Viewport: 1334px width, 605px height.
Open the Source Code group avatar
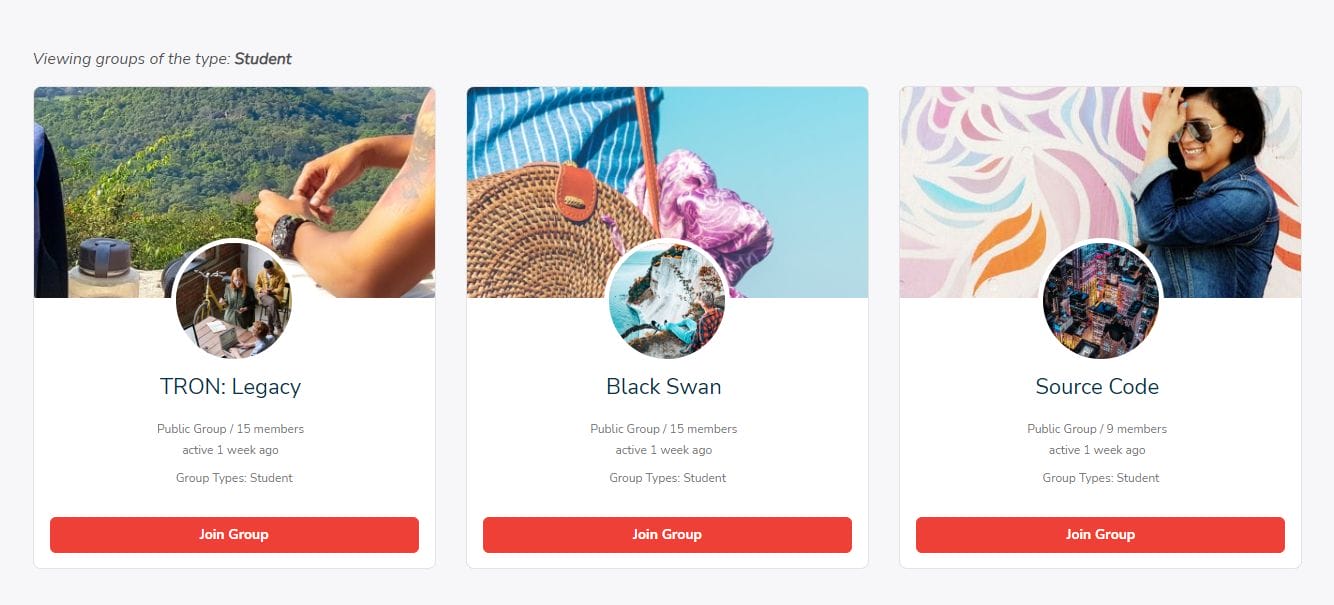click(x=1100, y=300)
